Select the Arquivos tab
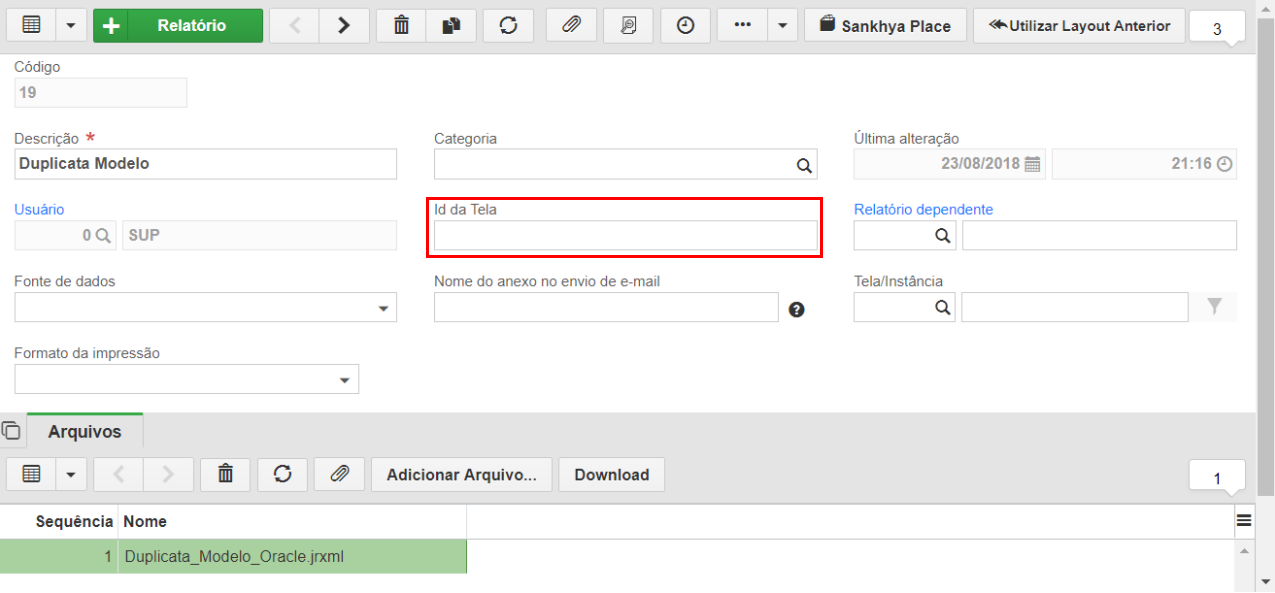The width and height of the screenshot is (1275, 593). coord(85,431)
